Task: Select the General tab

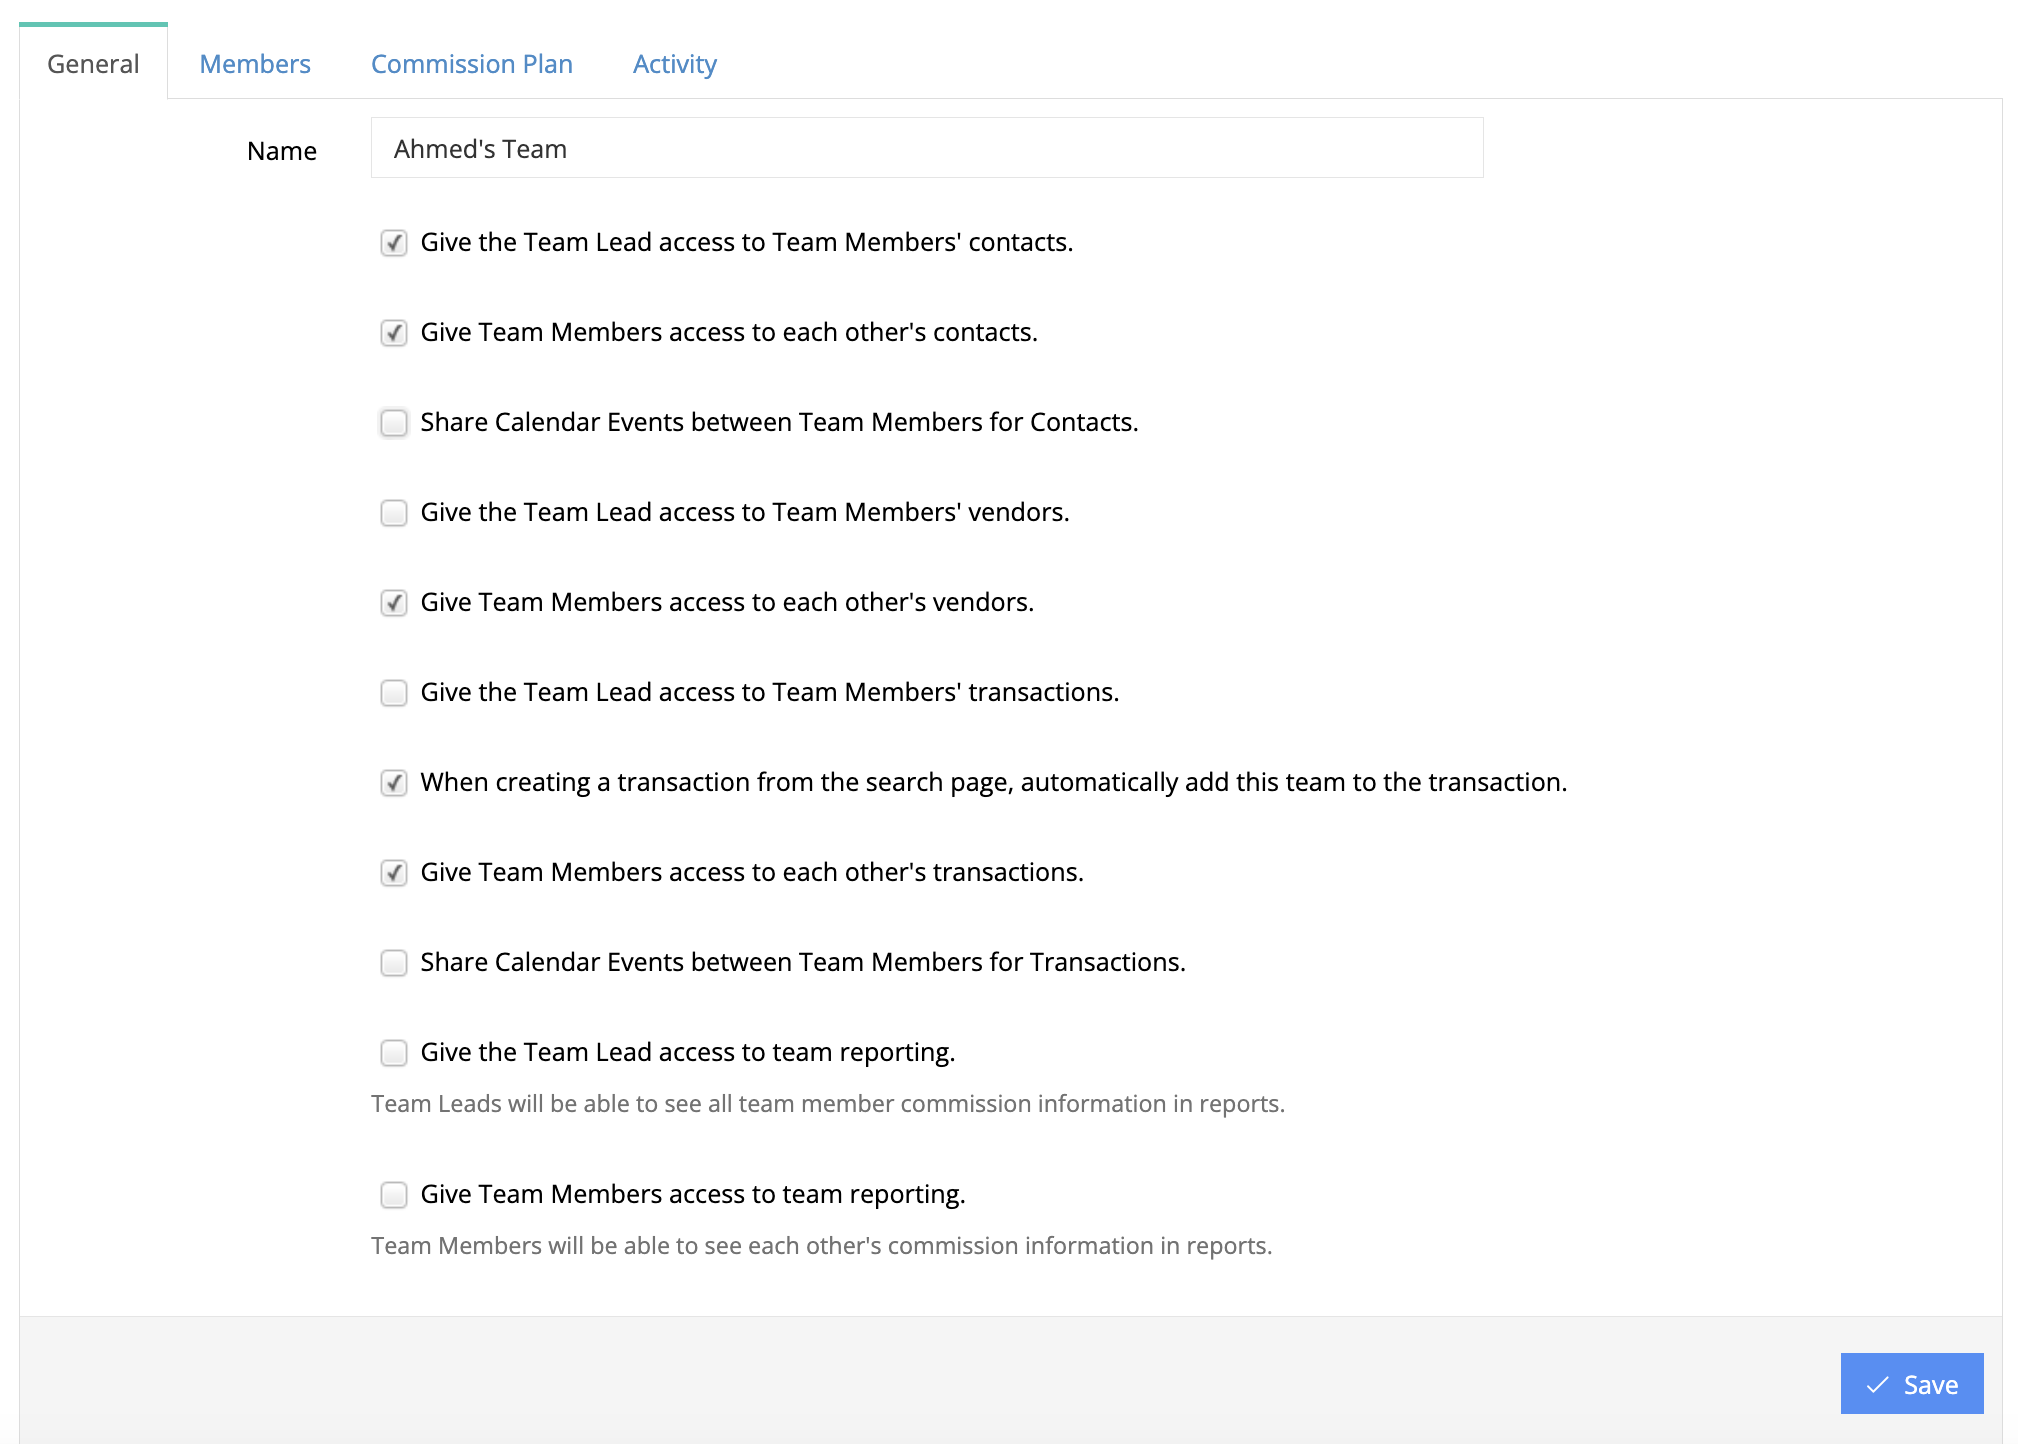Action: (x=93, y=64)
